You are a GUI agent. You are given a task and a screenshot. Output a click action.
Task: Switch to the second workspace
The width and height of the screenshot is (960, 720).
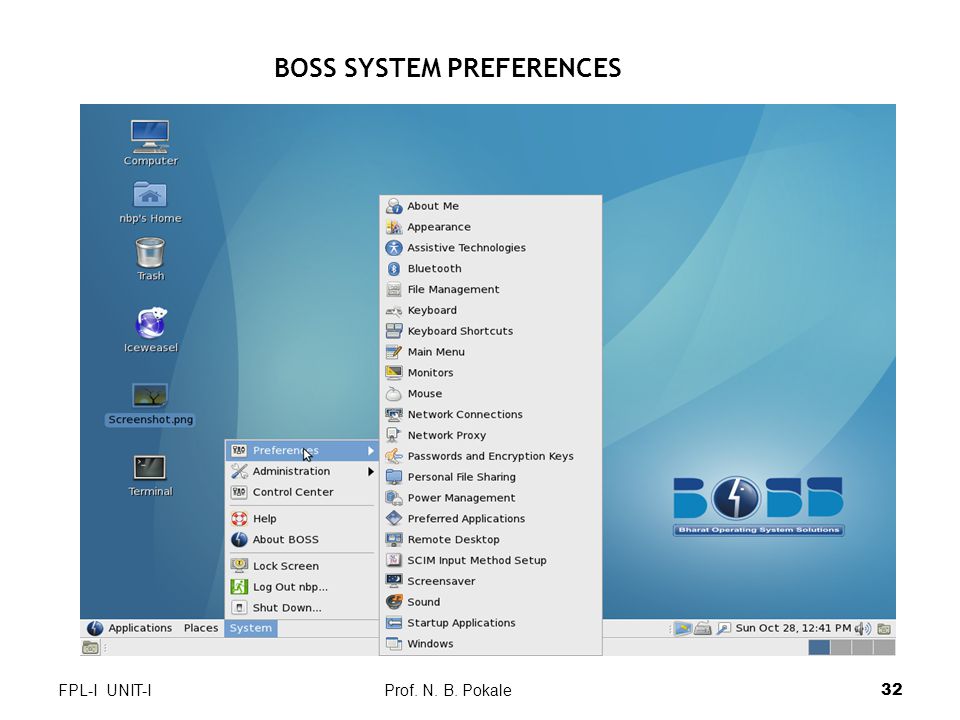coord(841,647)
